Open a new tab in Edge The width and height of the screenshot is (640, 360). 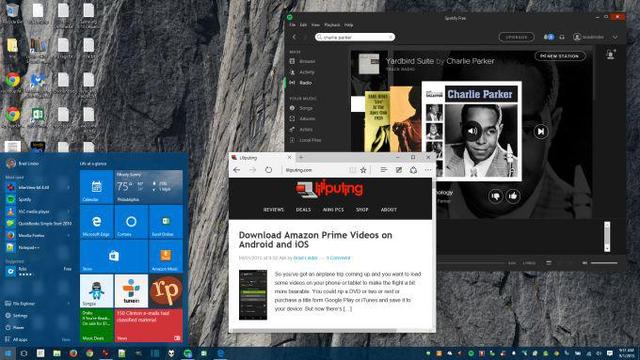tap(301, 157)
